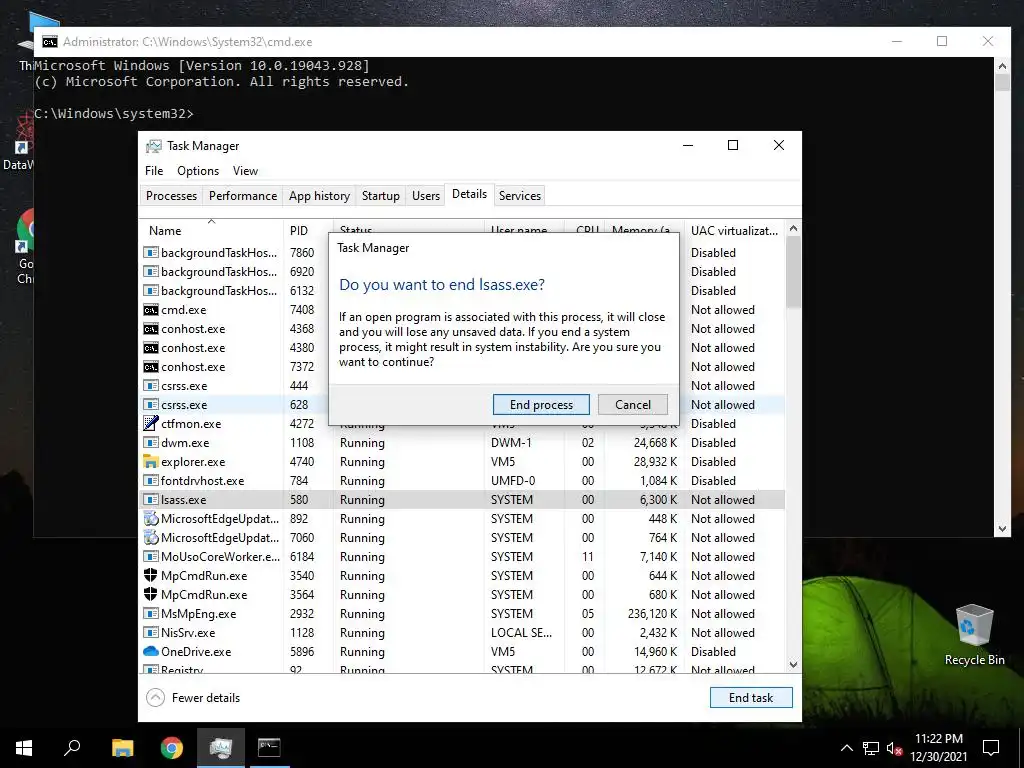Click the MpCmdRun.exe shield icon, PID 3564
Image resolution: width=1024 pixels, height=768 pixels.
tap(151, 594)
